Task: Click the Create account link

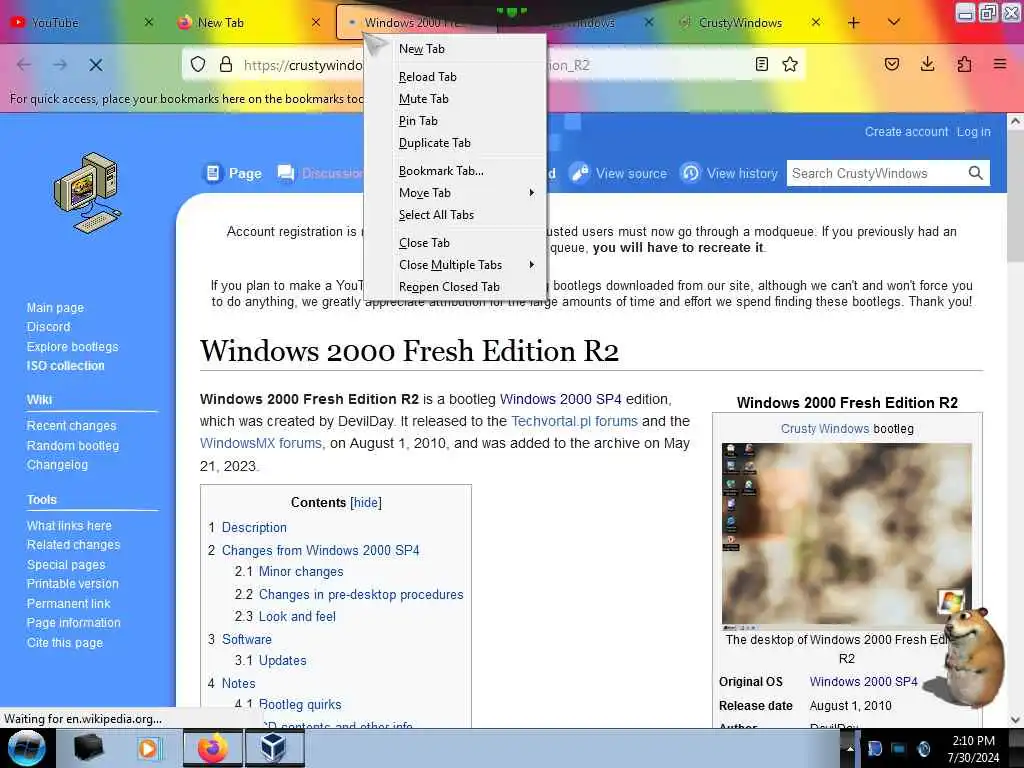Action: [x=906, y=131]
